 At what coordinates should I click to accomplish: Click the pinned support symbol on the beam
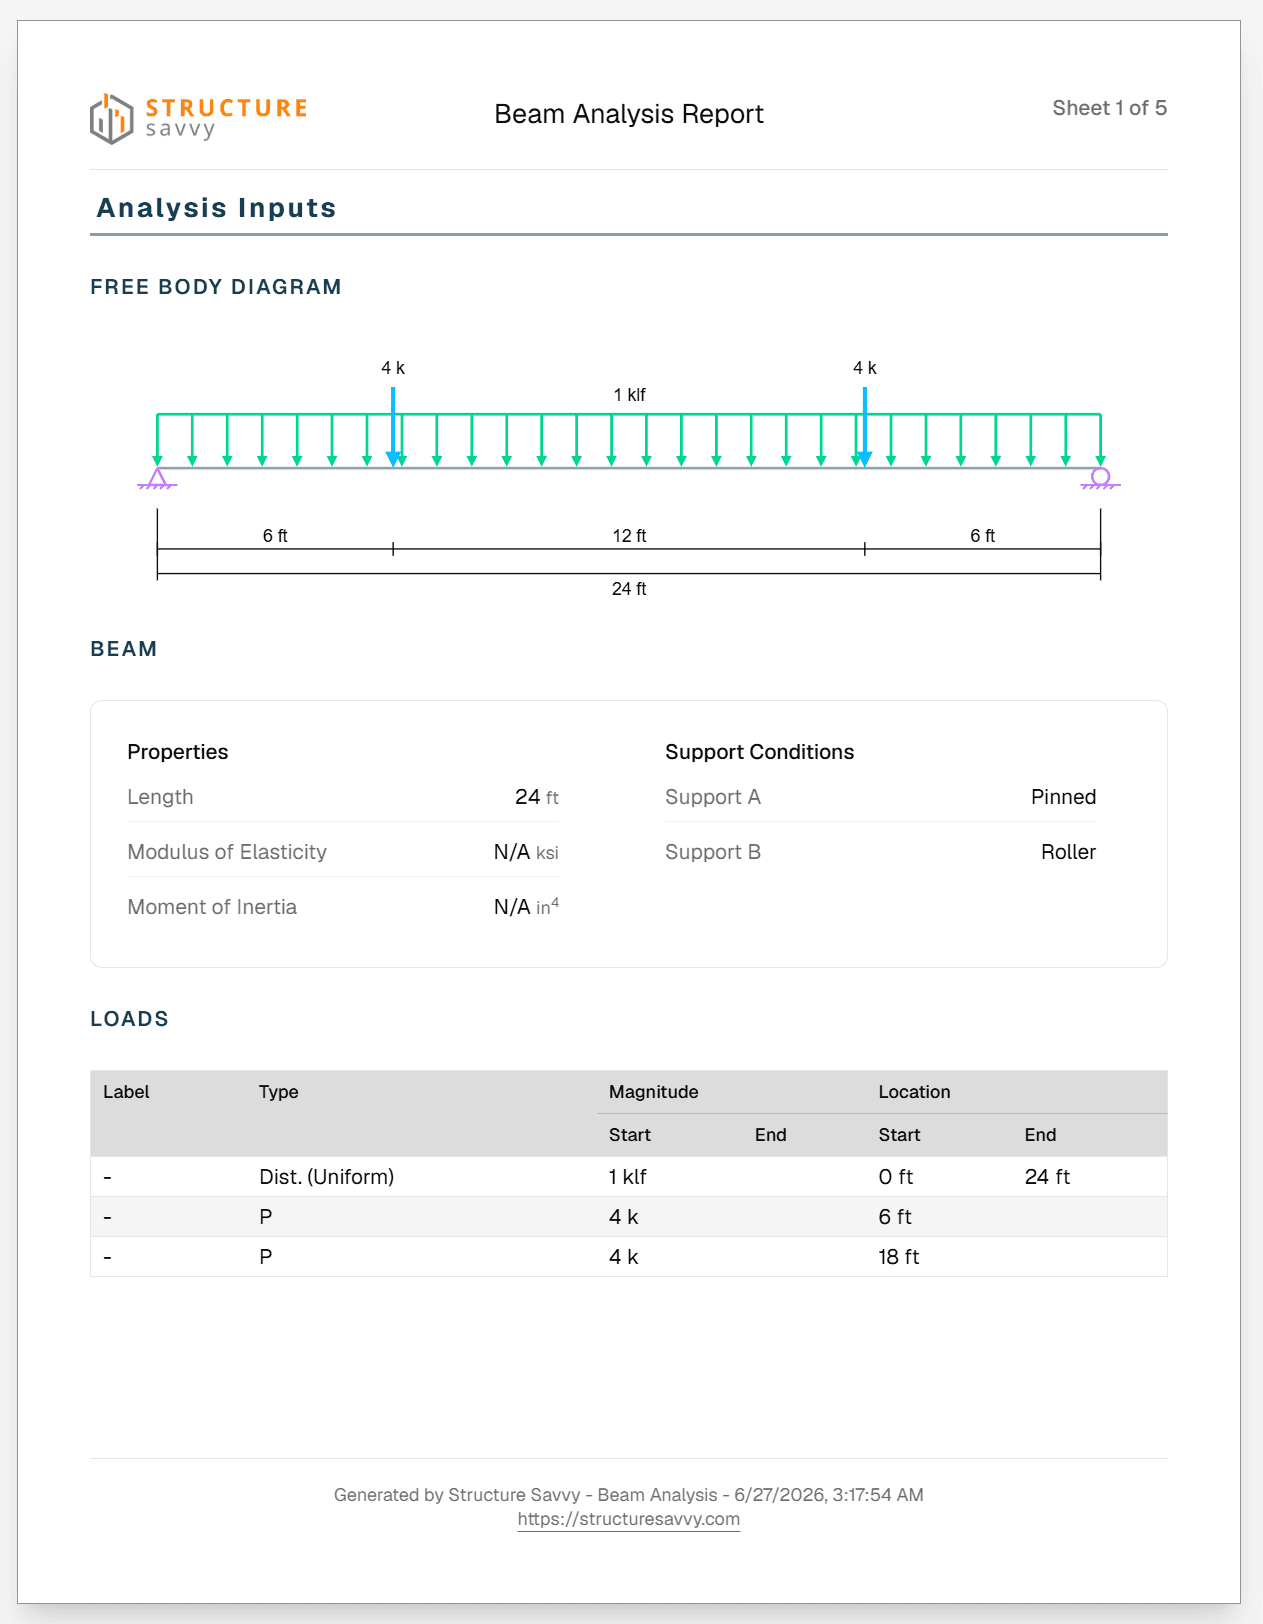[157, 479]
